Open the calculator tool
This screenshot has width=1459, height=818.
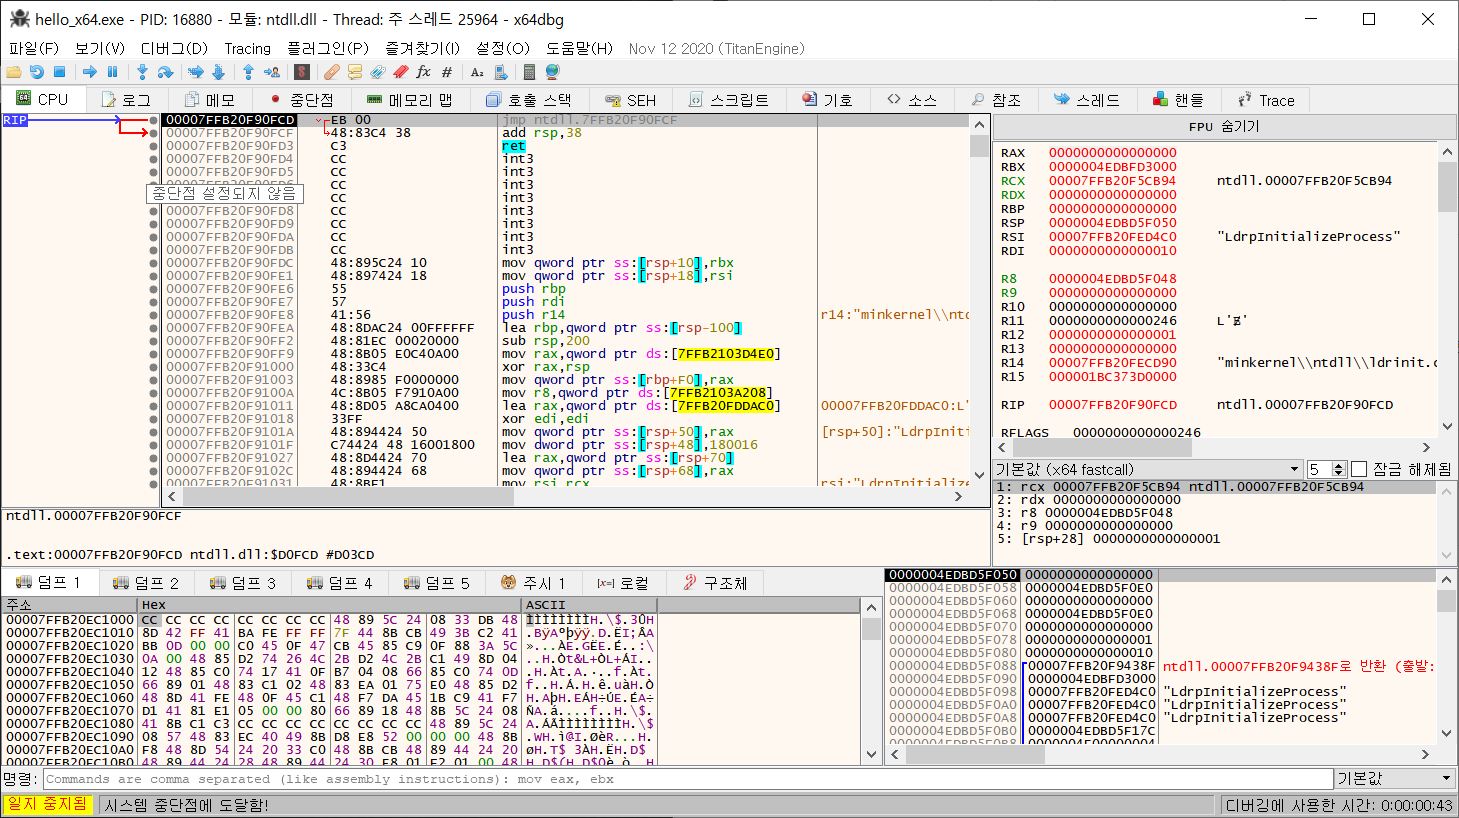click(x=530, y=72)
